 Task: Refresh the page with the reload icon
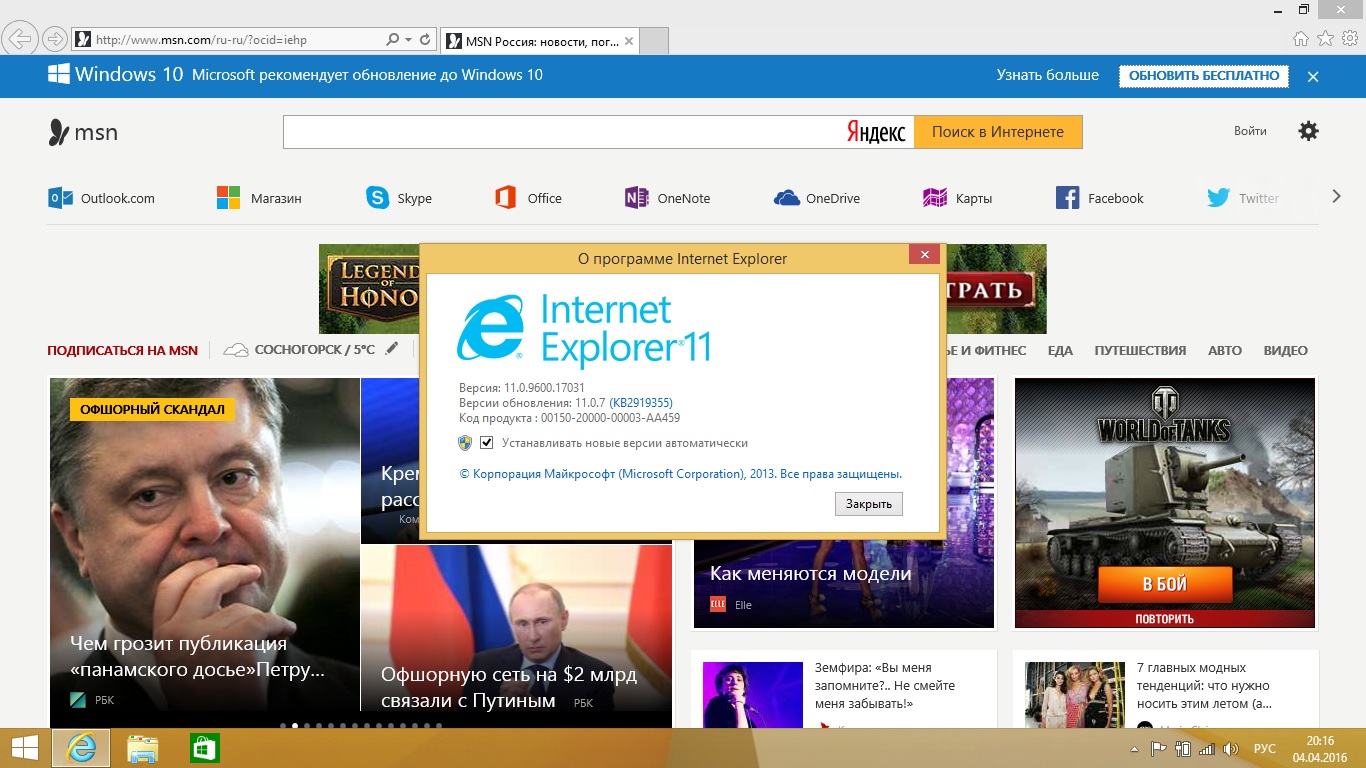(x=425, y=40)
